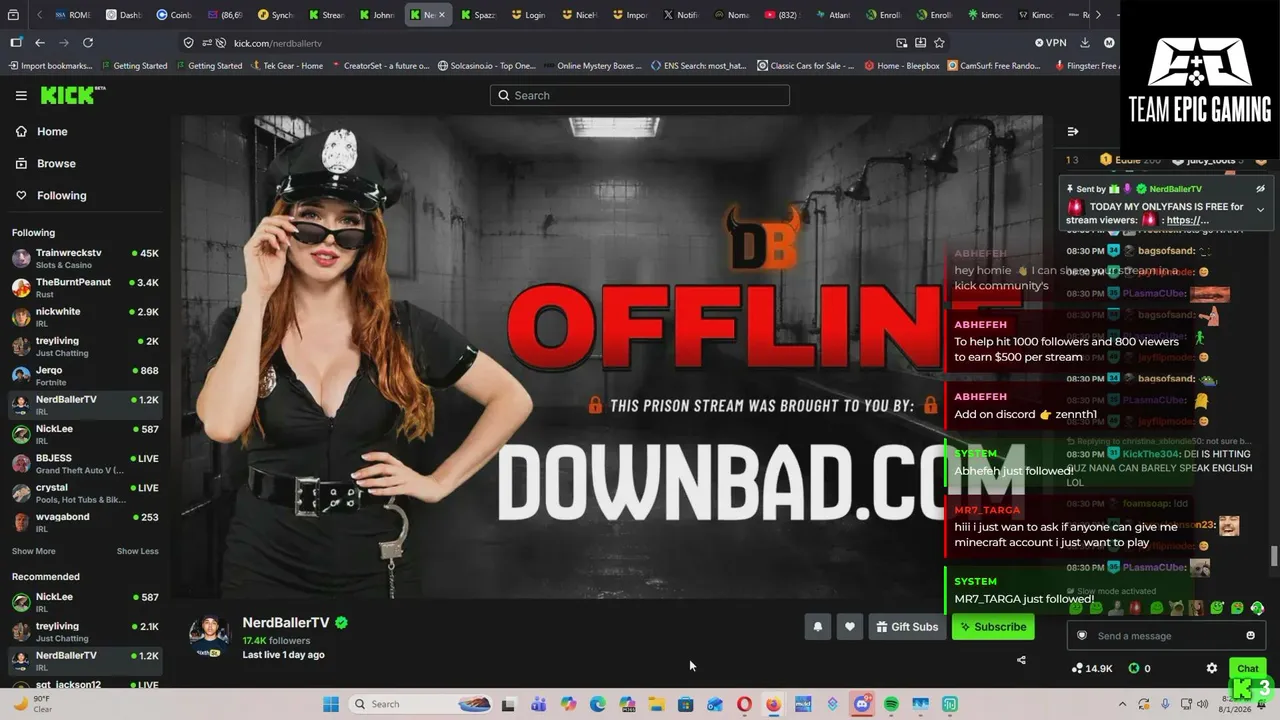
Task: Expand the pinned message chevron
Action: [x=1260, y=210]
